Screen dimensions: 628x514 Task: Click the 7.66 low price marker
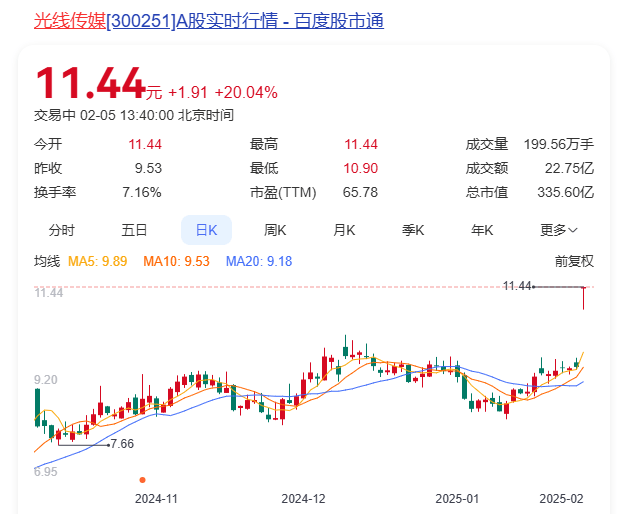(122, 444)
